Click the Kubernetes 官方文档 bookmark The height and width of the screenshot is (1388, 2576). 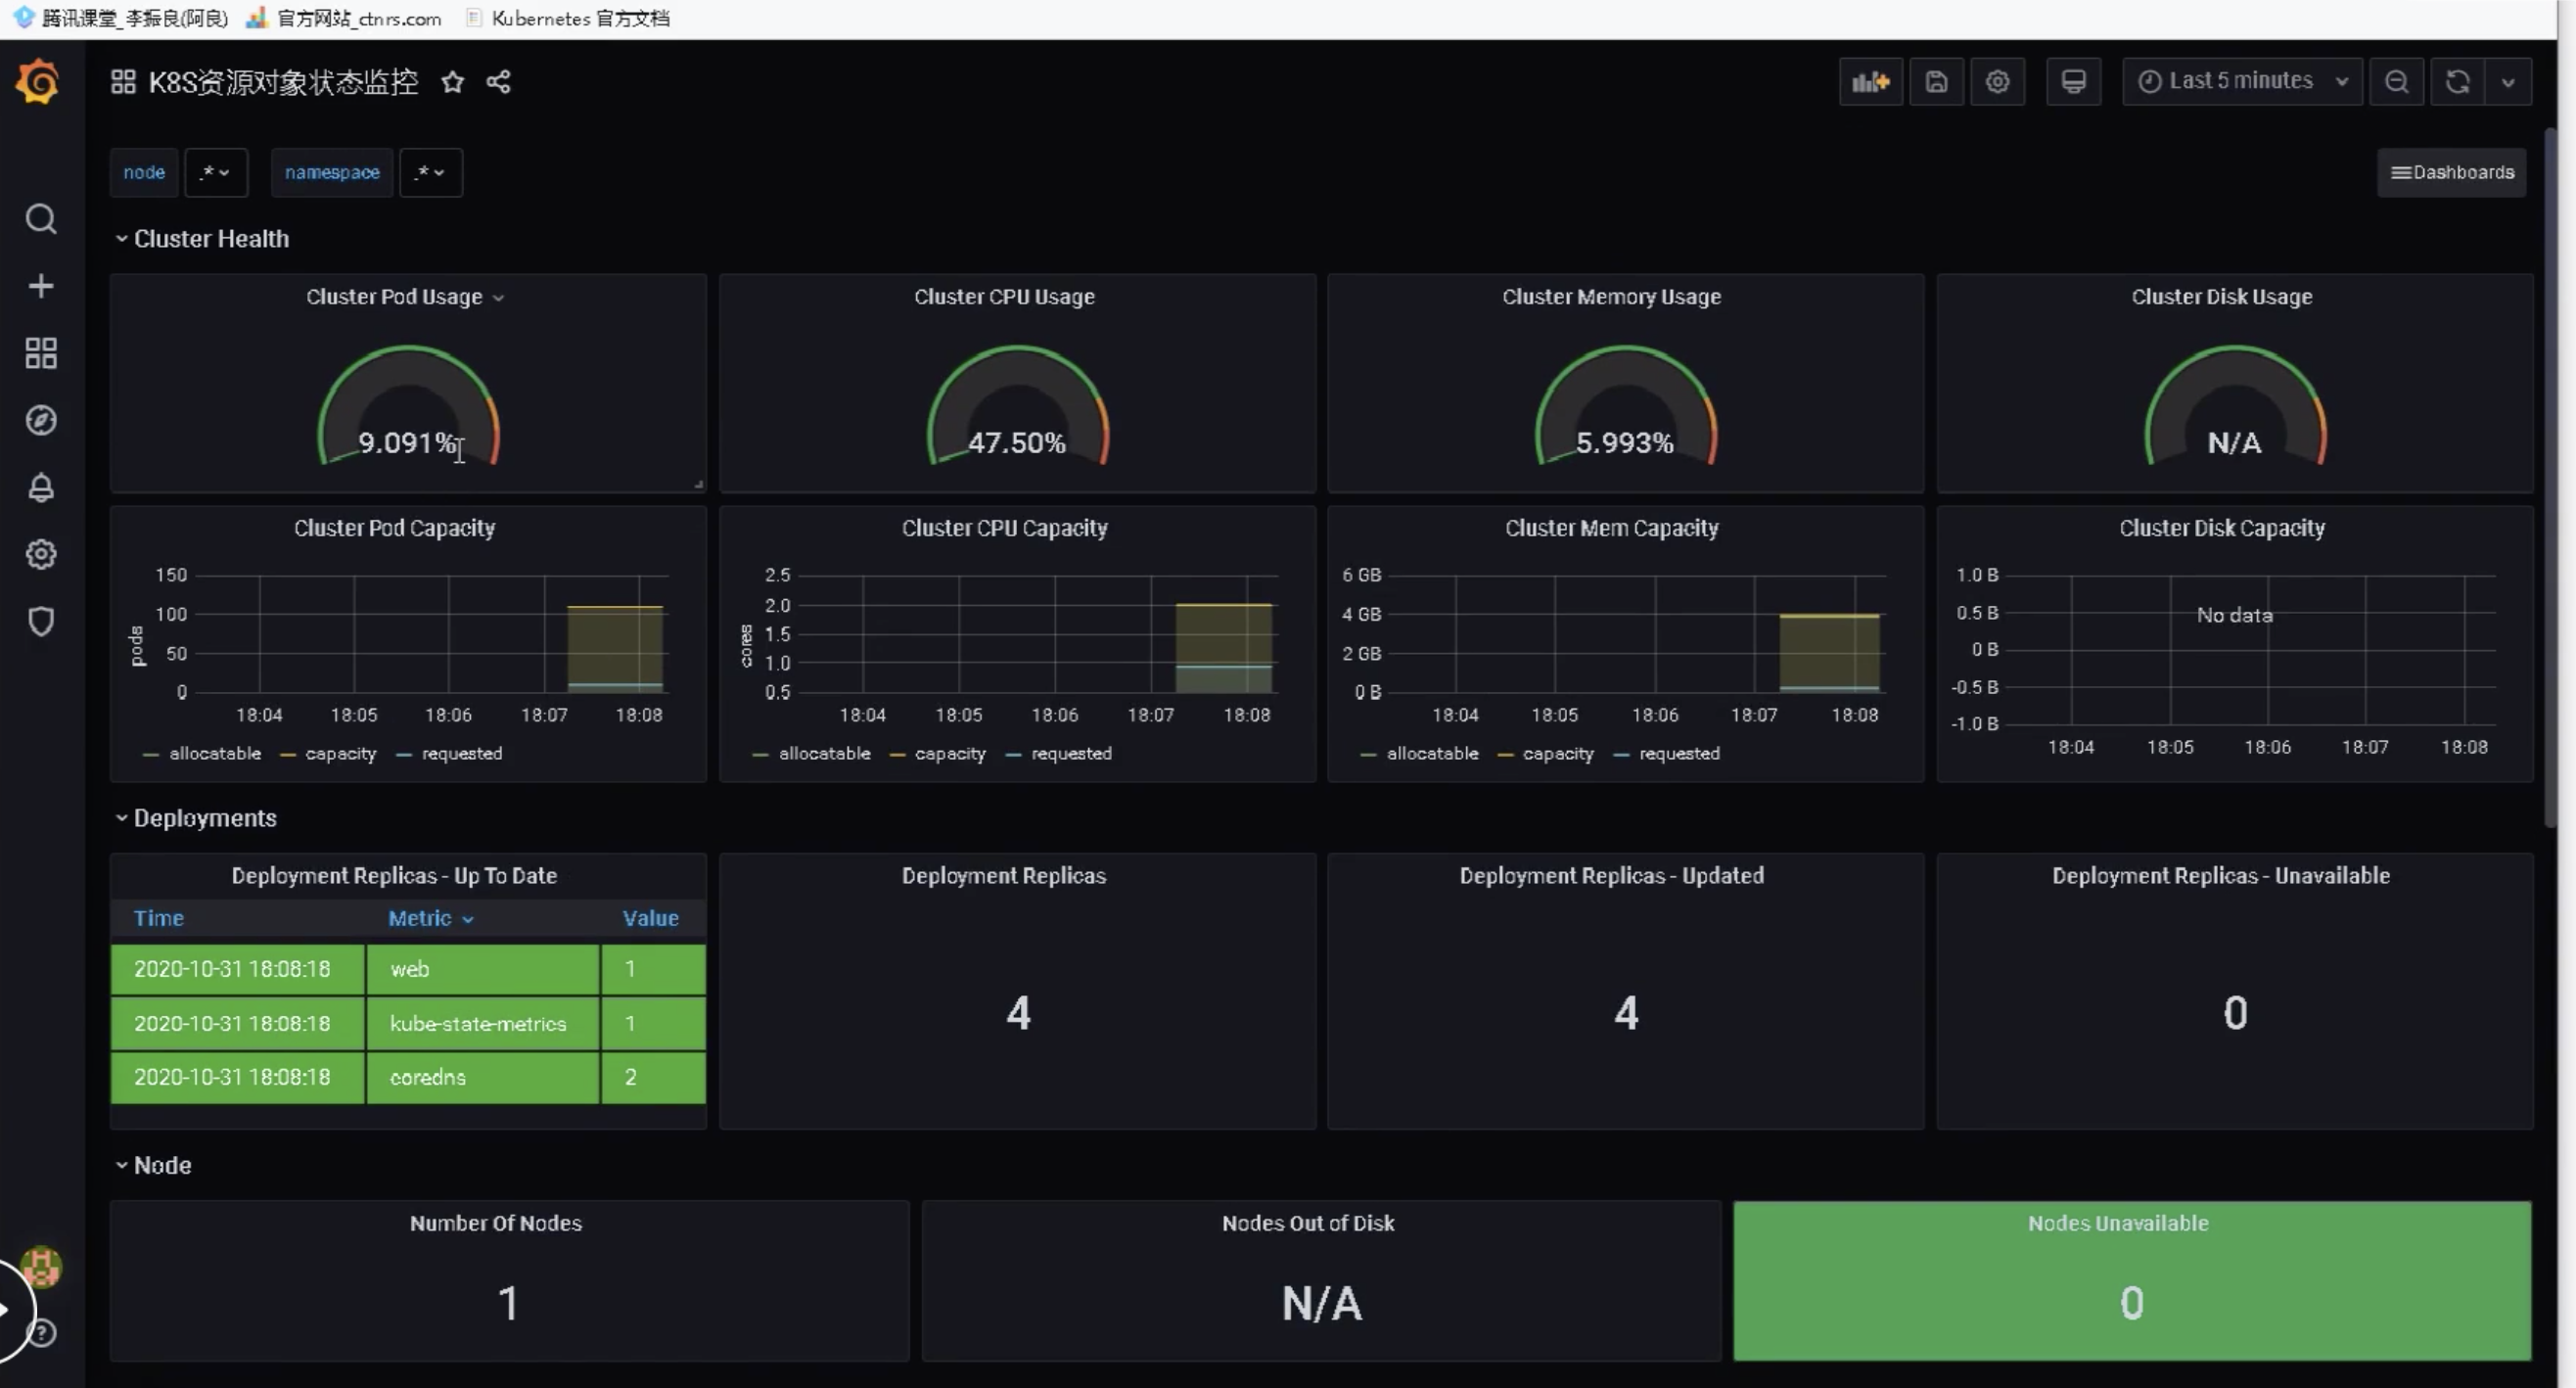coord(579,18)
